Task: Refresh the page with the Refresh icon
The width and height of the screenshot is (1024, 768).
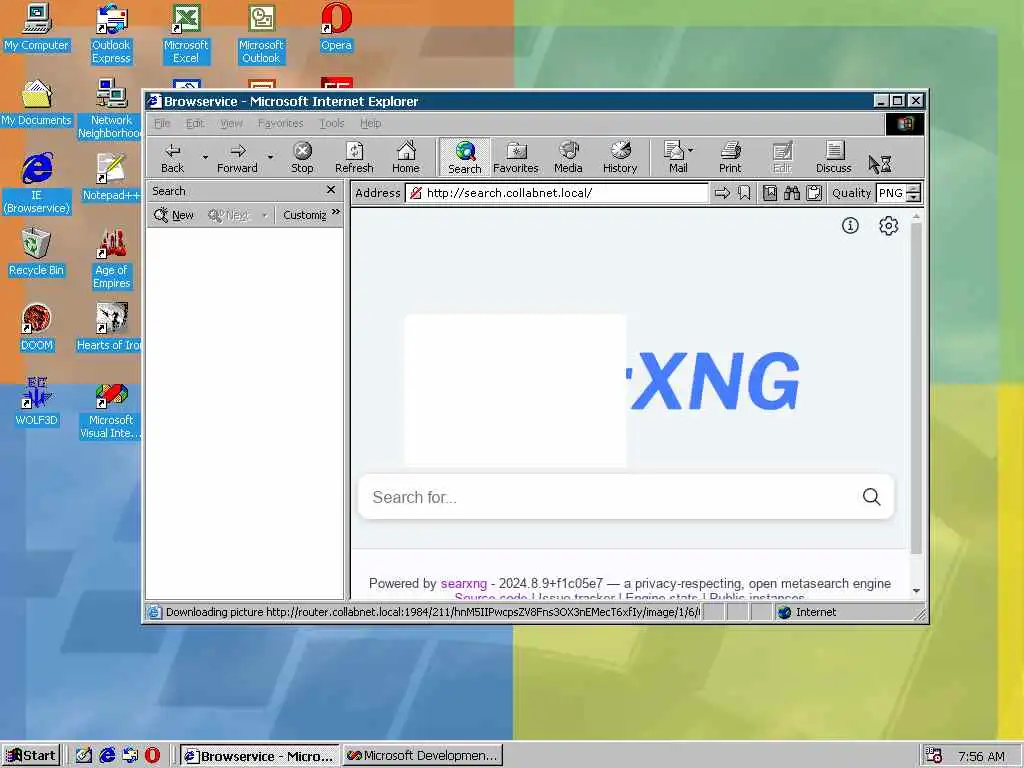Action: point(354,157)
